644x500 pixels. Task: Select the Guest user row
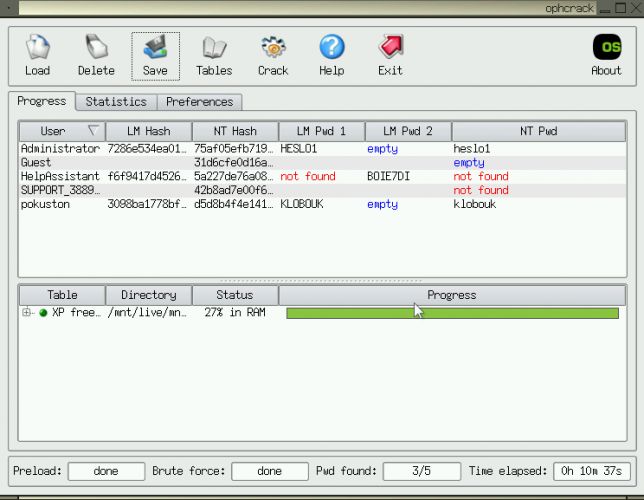pyautogui.click(x=322, y=163)
